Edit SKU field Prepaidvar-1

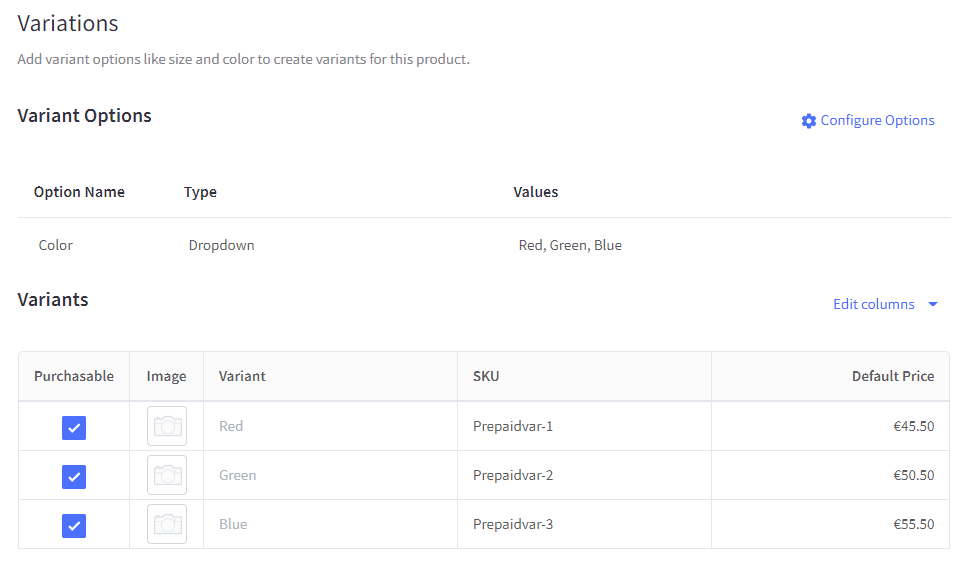click(x=584, y=426)
